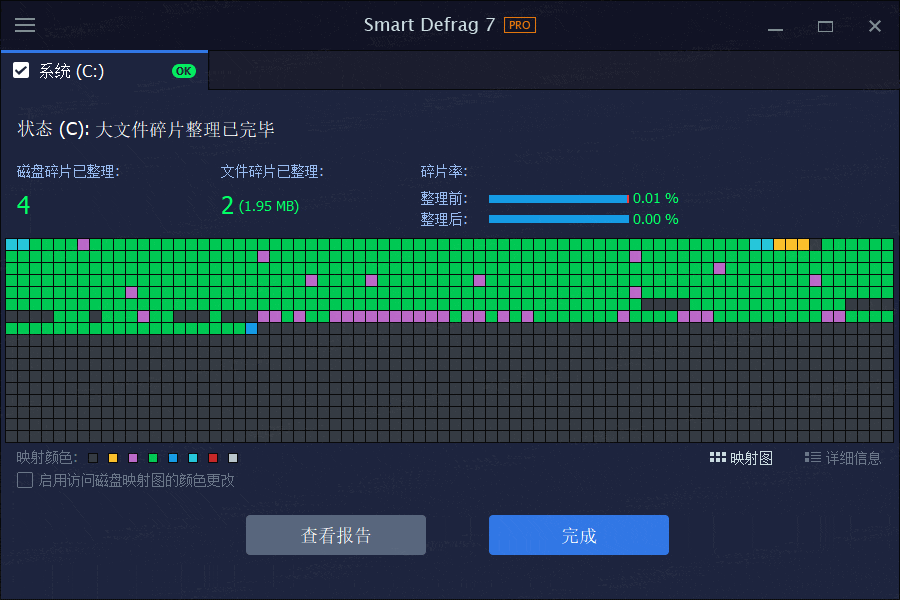
Task: Click the blue 完成 button
Action: tap(579, 535)
